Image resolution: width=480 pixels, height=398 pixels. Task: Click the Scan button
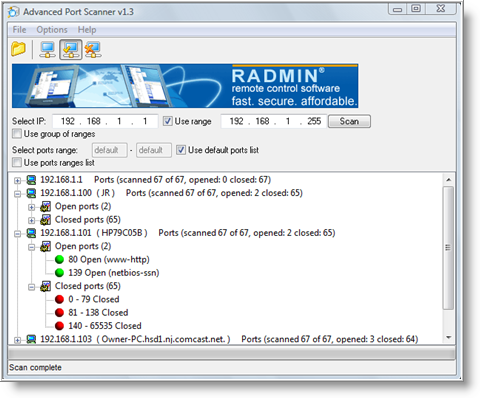[349, 121]
